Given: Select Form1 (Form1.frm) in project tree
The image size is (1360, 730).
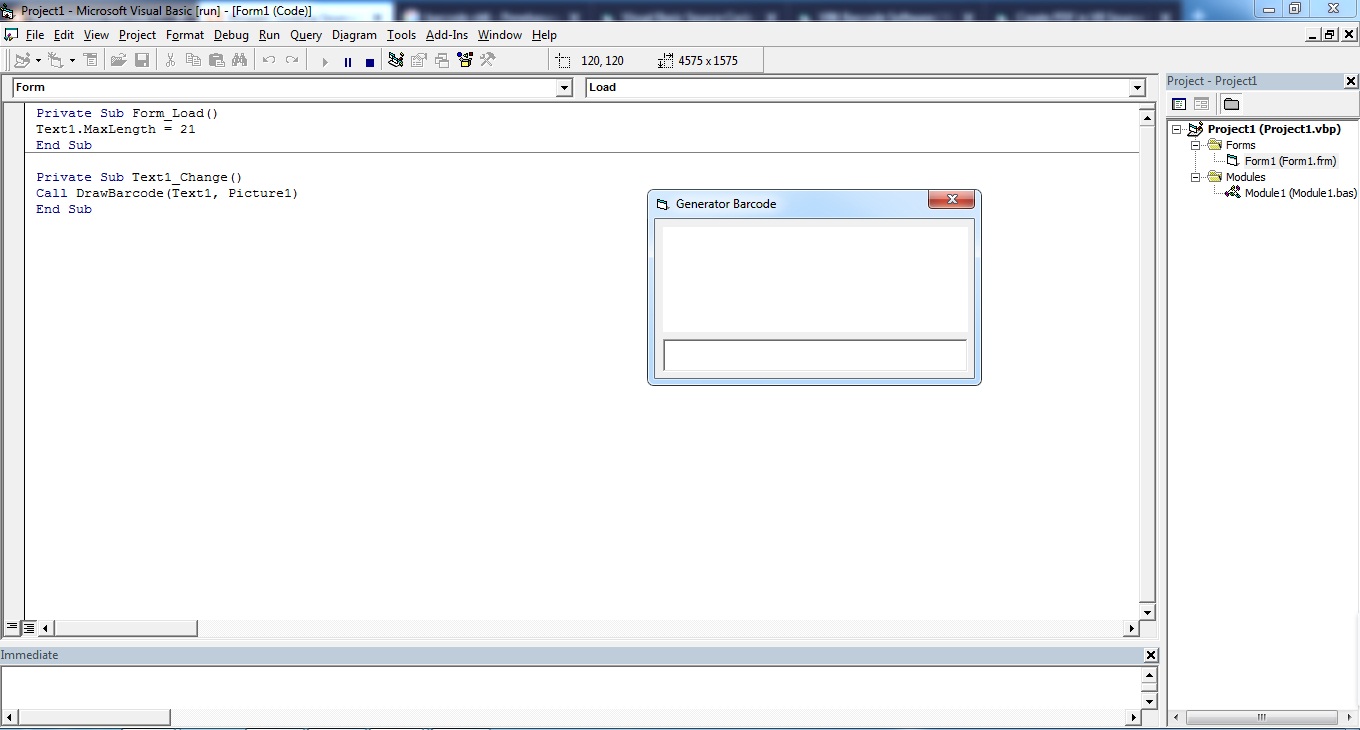Looking at the screenshot, I should pyautogui.click(x=1290, y=161).
